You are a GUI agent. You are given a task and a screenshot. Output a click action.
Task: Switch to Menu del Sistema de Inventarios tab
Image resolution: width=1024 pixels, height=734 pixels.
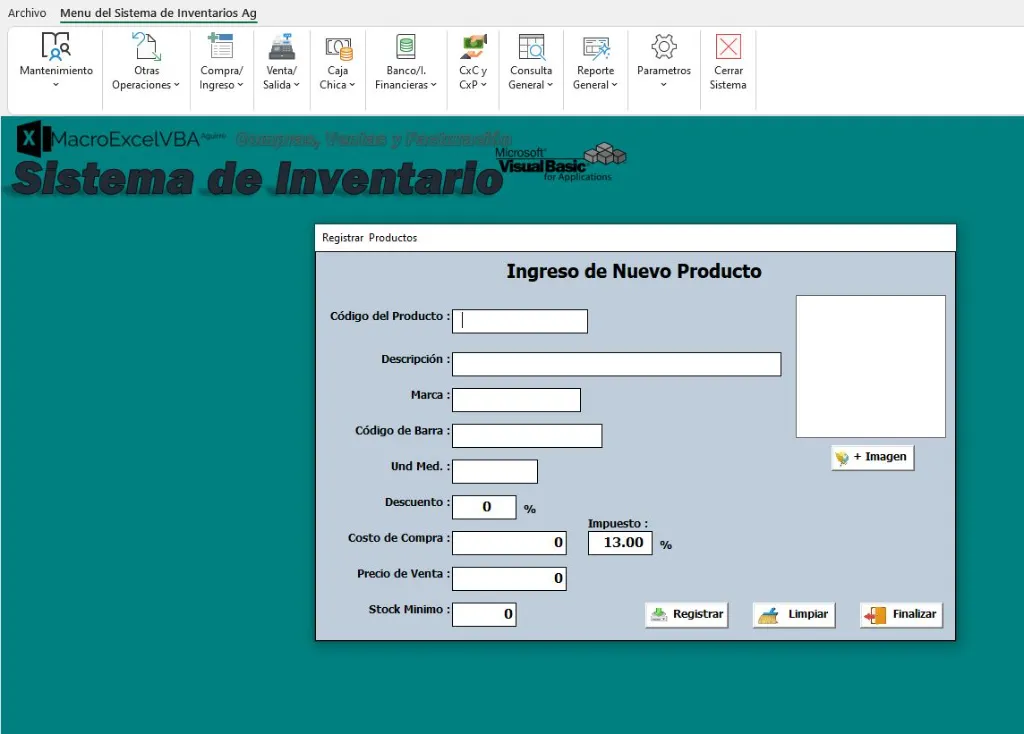[158, 13]
